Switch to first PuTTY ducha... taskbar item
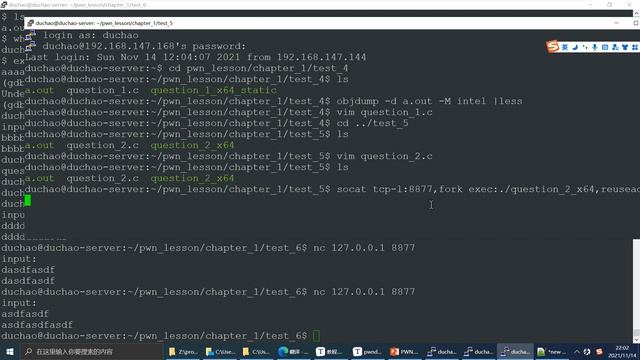The width and height of the screenshot is (640, 360). point(441,351)
